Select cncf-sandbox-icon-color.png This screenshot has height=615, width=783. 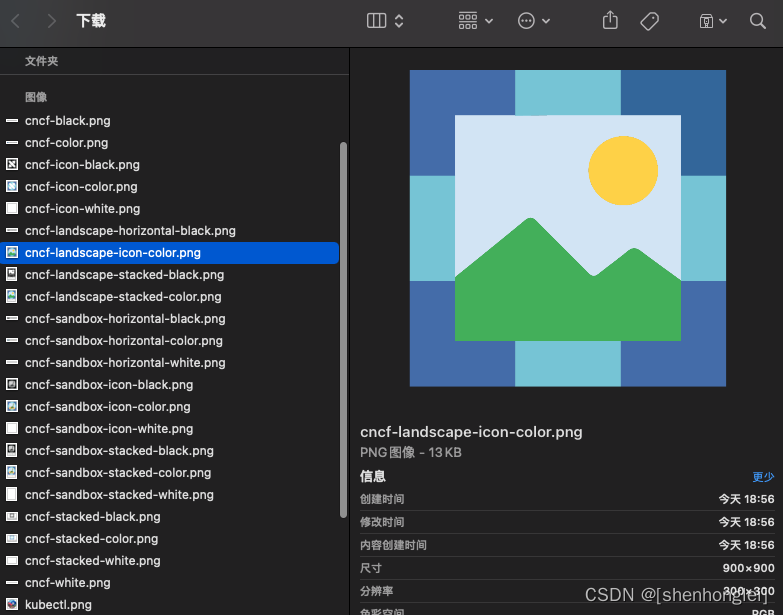click(x=108, y=406)
